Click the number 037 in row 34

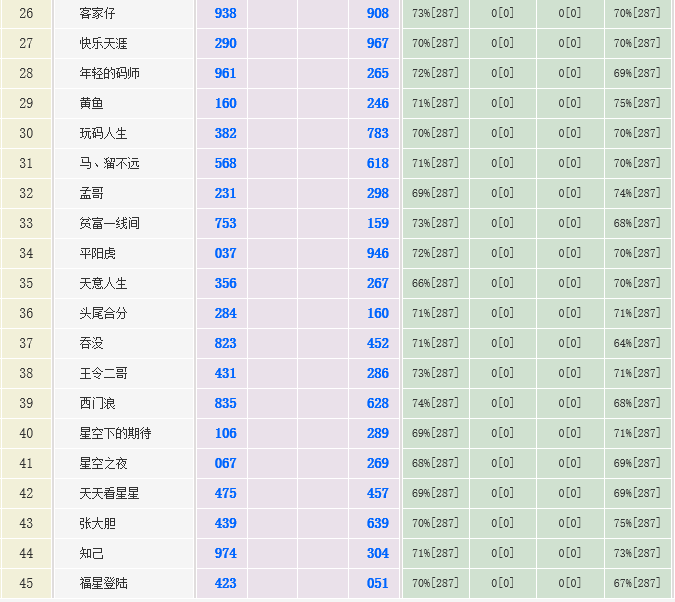pos(225,253)
